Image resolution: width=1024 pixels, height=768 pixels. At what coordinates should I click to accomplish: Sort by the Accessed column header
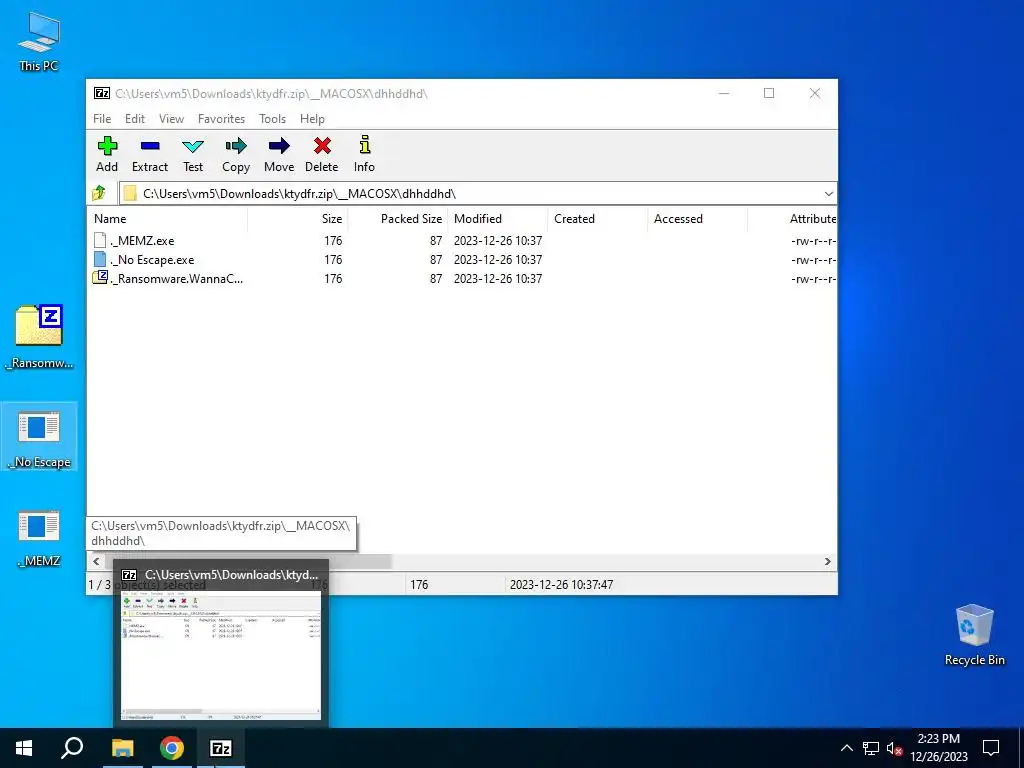[x=697, y=219]
